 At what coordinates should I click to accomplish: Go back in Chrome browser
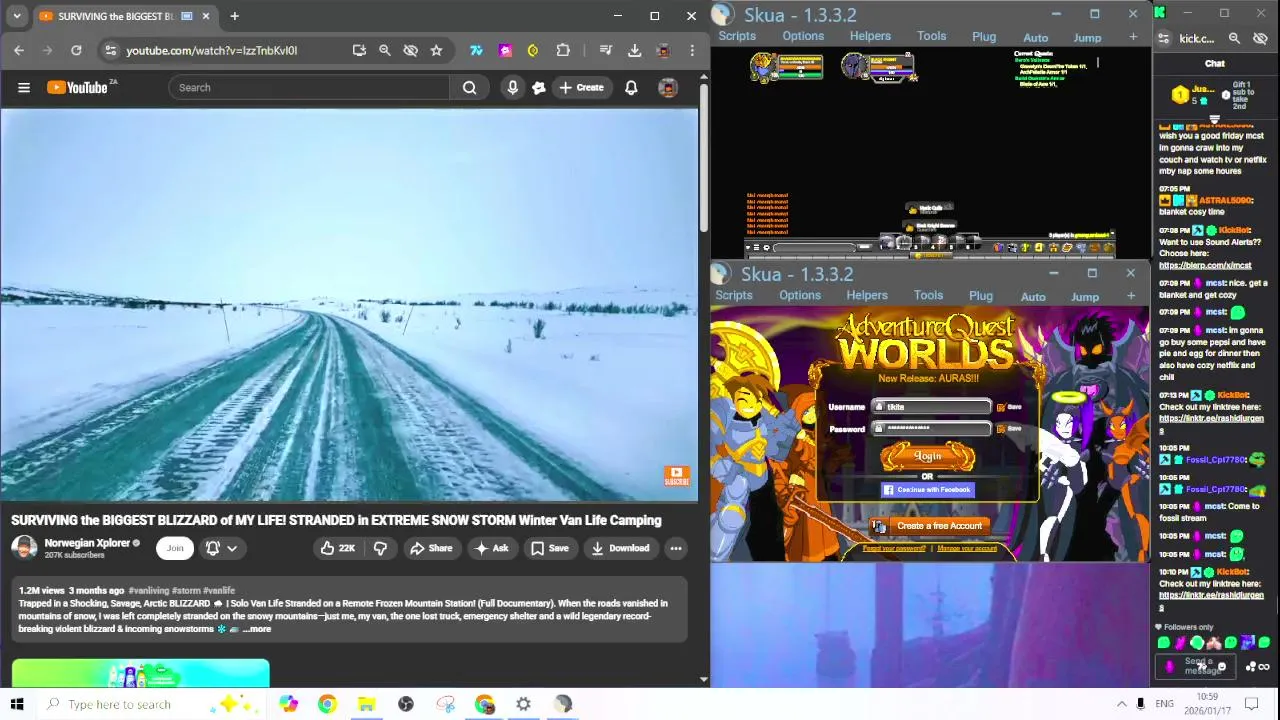[x=19, y=50]
